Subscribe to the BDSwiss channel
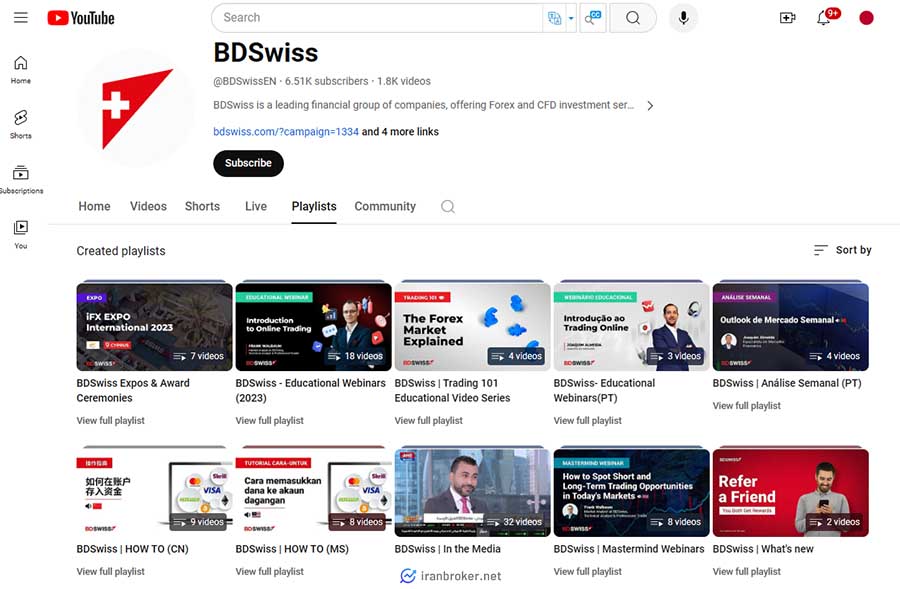Viewport: 900px width, 589px height. click(x=248, y=163)
